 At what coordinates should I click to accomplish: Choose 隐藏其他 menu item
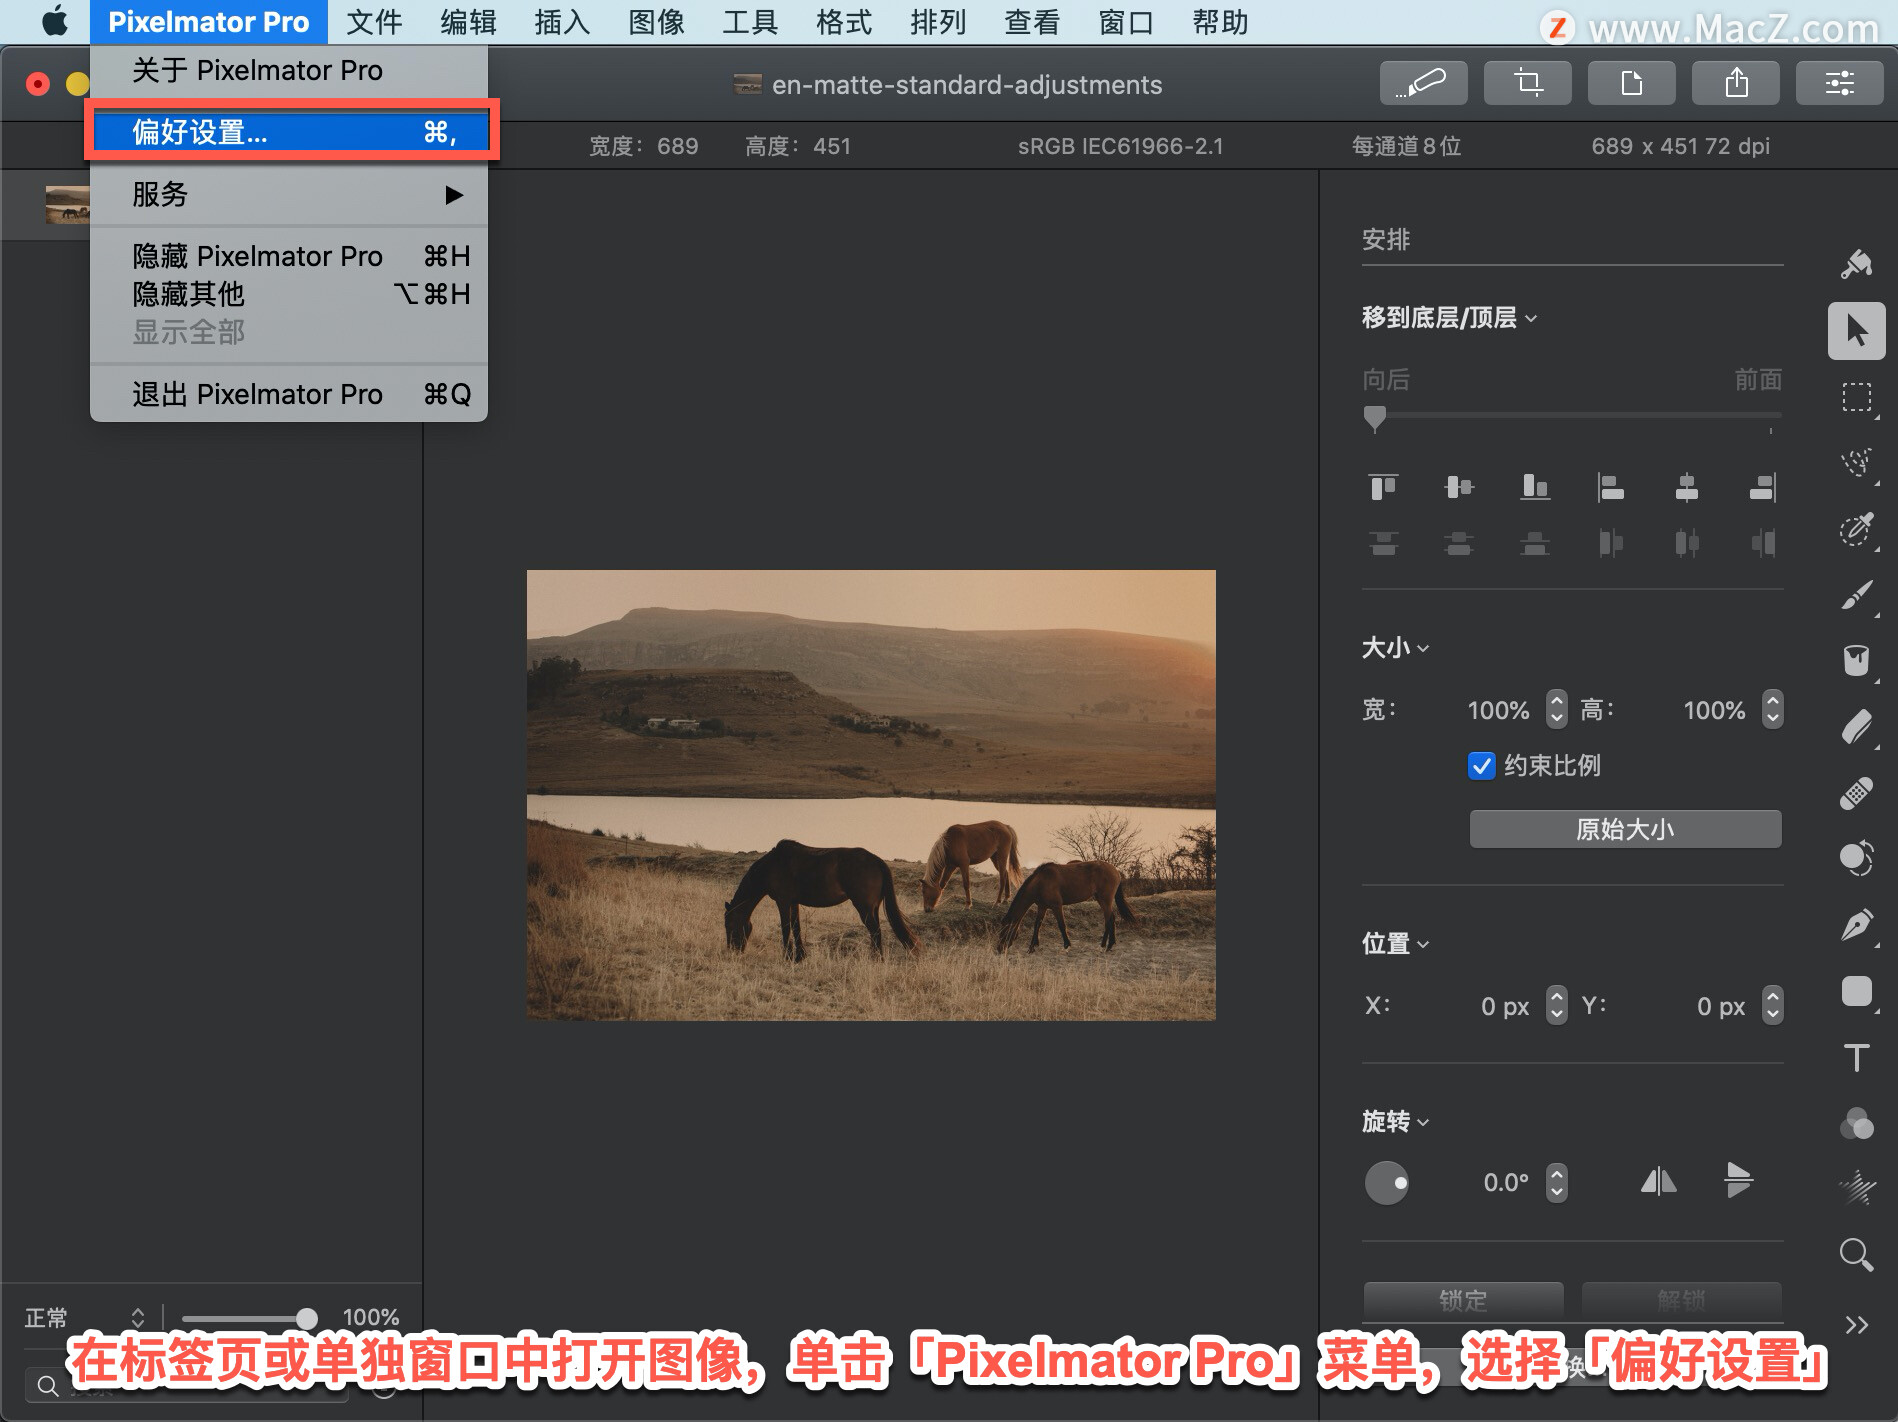click(289, 294)
